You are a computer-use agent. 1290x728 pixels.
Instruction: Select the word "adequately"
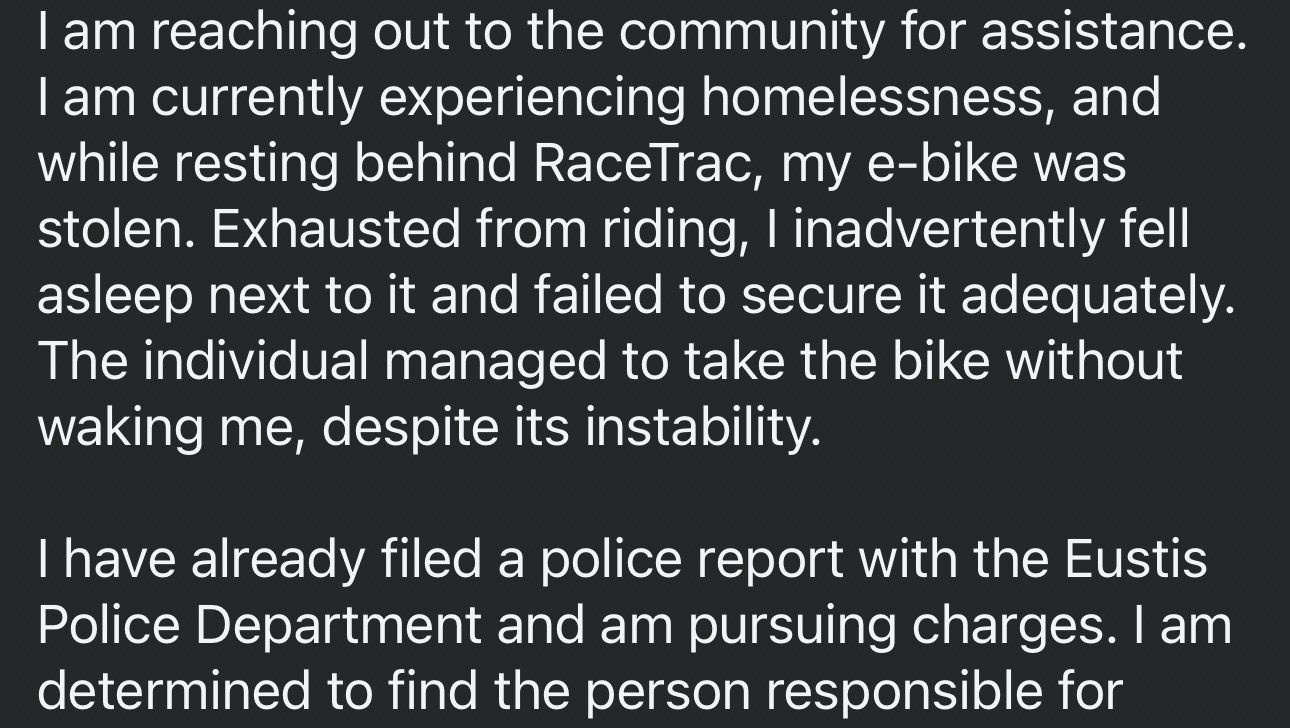point(1097,296)
